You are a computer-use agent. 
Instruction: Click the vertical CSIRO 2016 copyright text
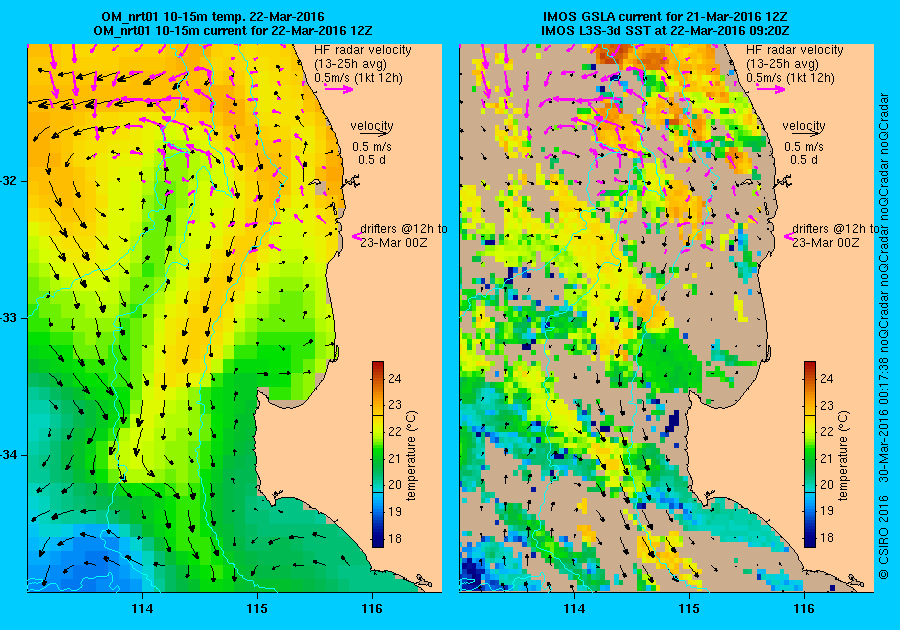[x=884, y=336]
